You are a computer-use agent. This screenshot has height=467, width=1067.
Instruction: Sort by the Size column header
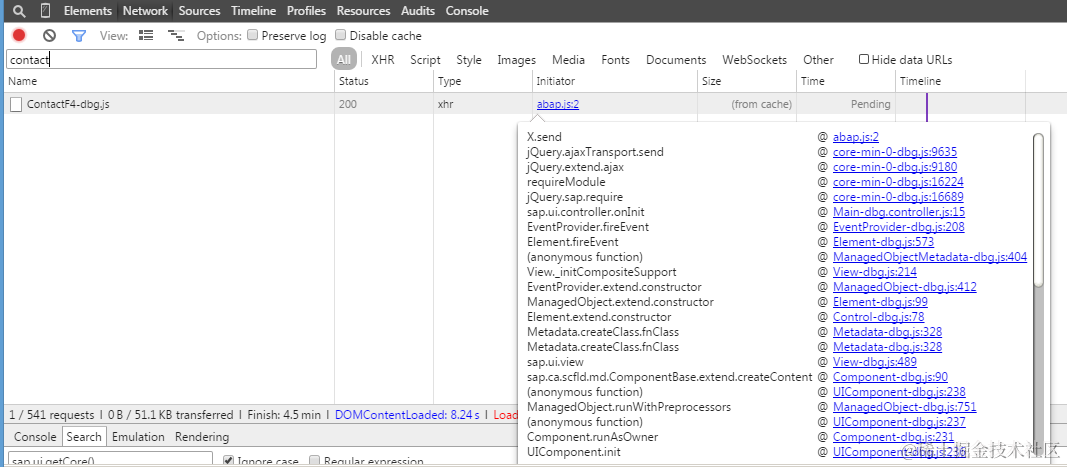click(x=747, y=81)
